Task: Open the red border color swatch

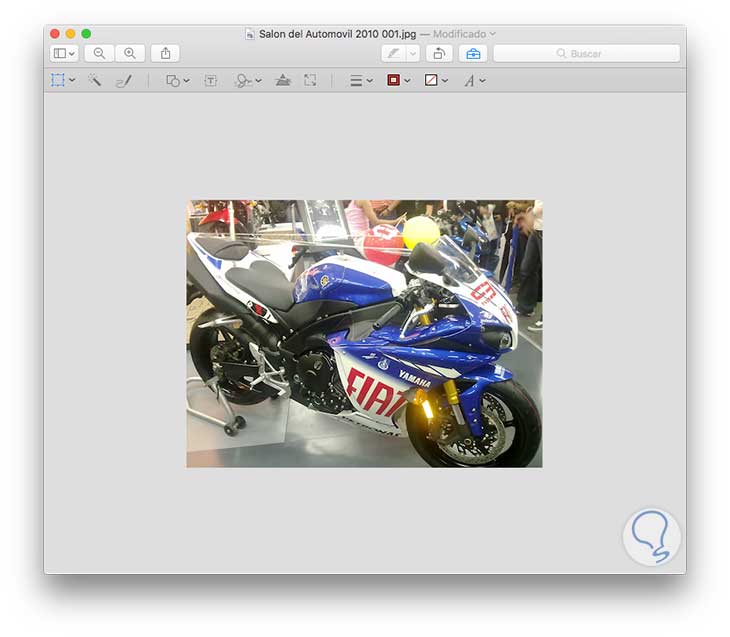Action: 393,81
